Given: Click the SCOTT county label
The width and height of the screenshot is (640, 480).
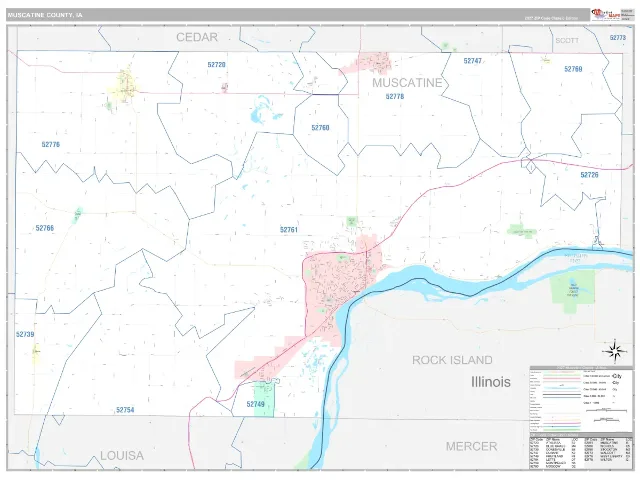Looking at the screenshot, I should coord(567,40).
